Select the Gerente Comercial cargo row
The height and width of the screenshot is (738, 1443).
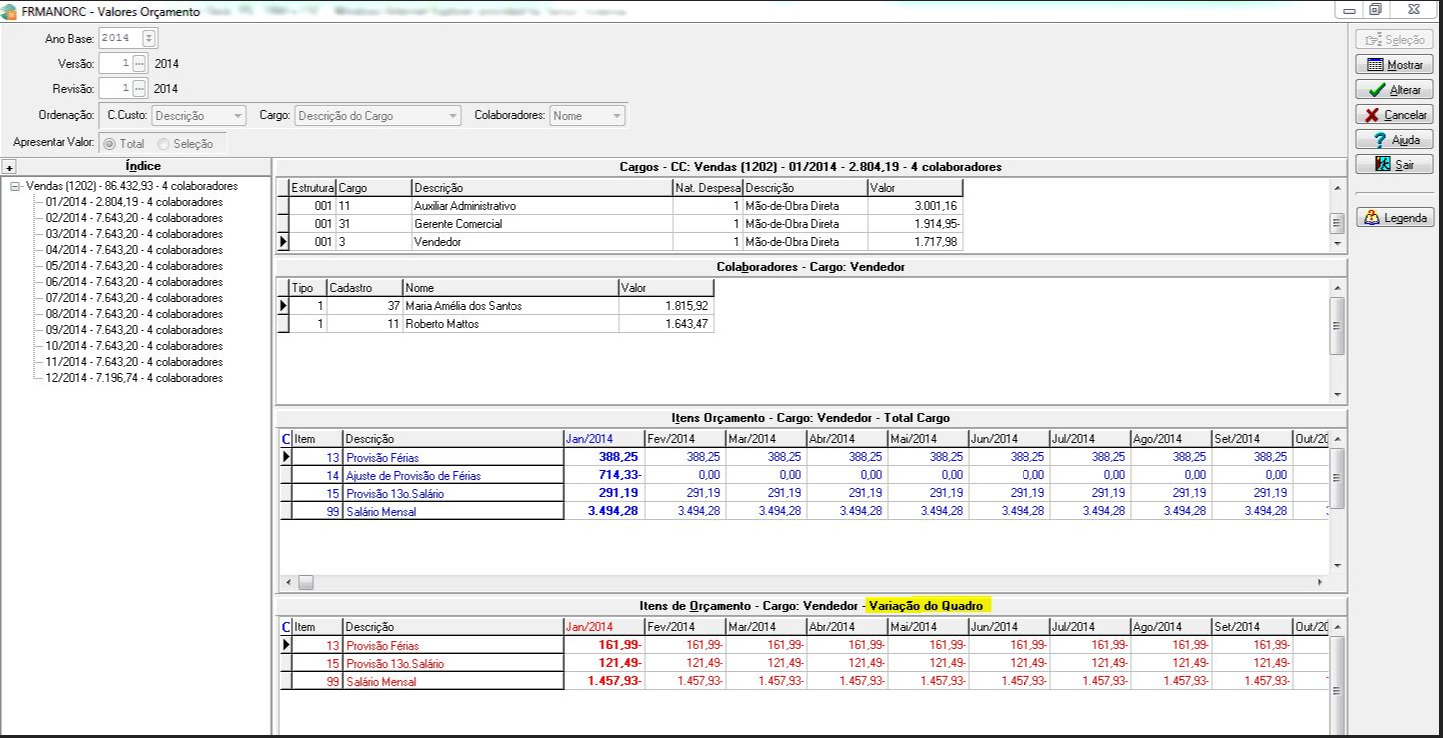click(x=458, y=224)
